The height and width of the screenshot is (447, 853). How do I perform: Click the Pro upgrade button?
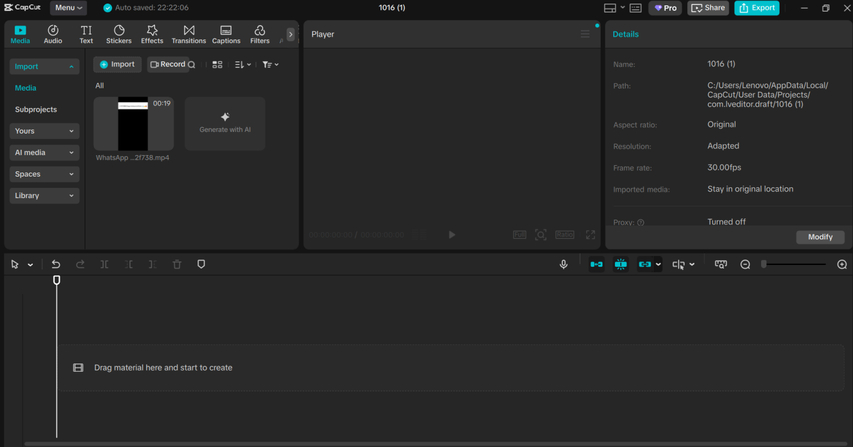665,8
